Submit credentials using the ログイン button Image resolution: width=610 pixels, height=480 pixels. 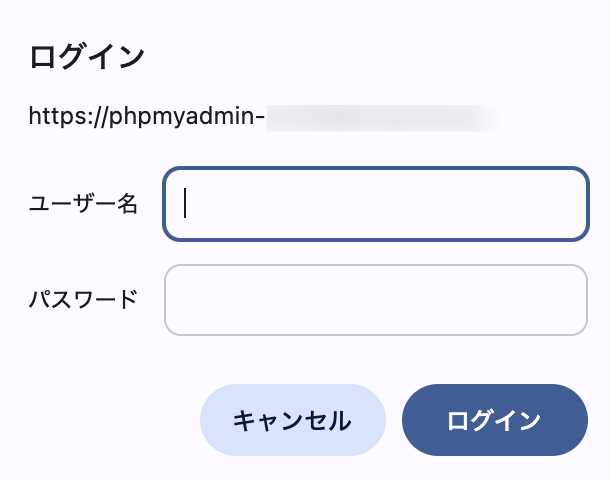(494, 420)
